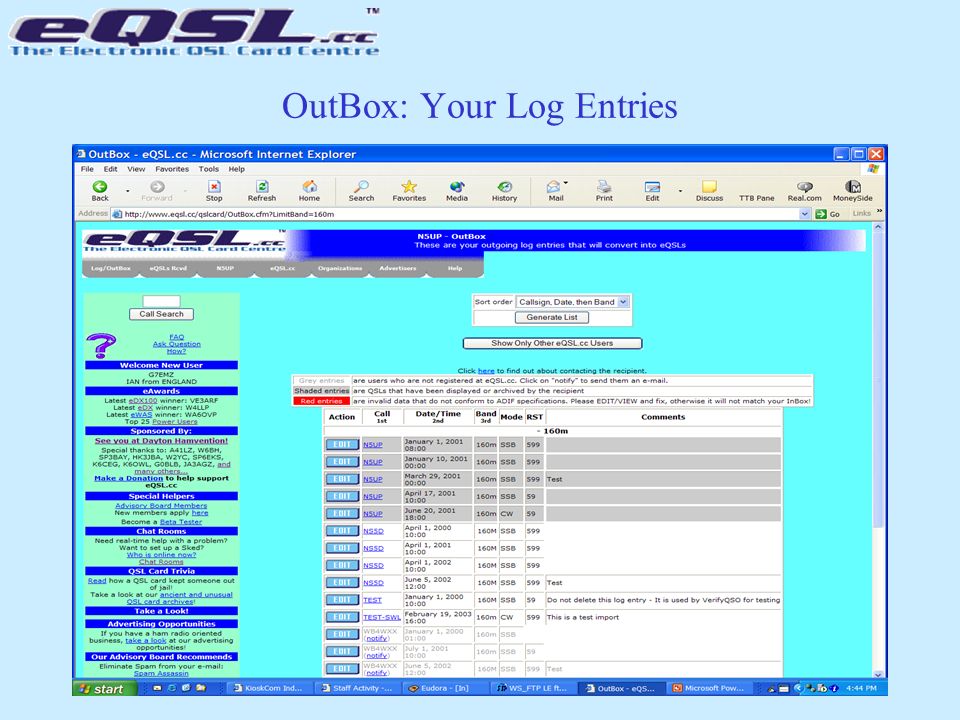Click the TTB Pane toolbar item

point(756,198)
